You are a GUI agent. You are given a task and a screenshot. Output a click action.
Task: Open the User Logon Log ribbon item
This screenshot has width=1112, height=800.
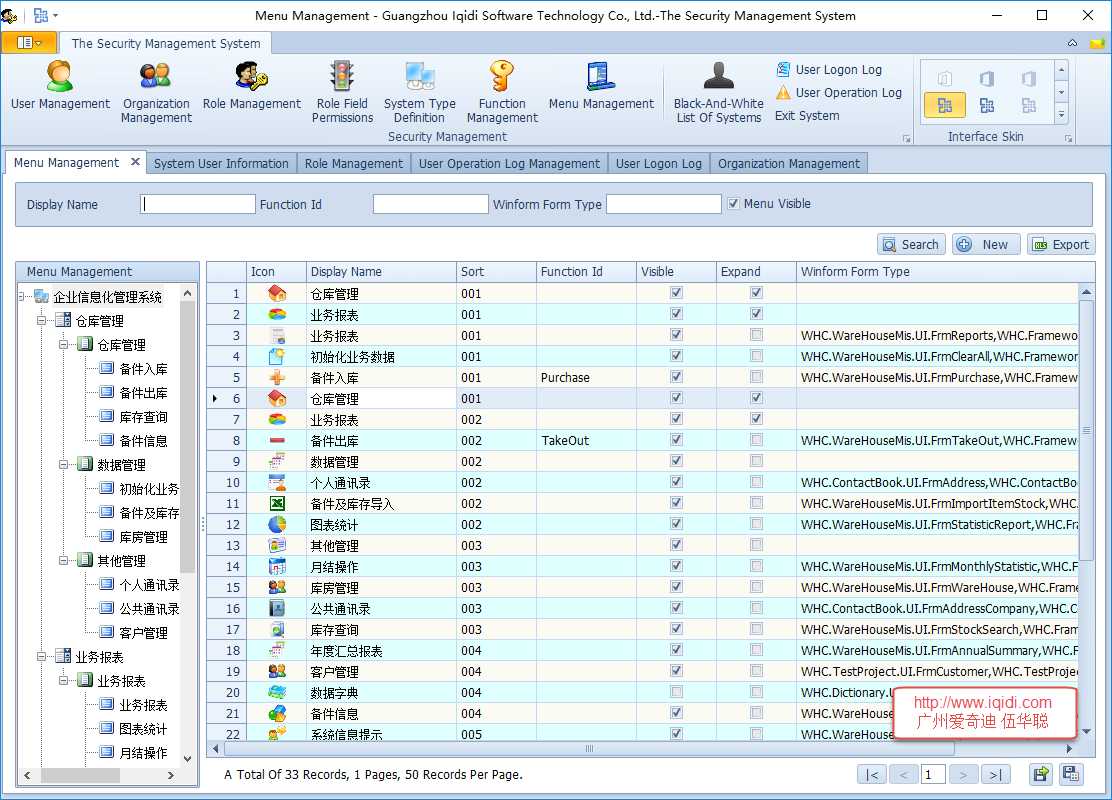click(829, 70)
